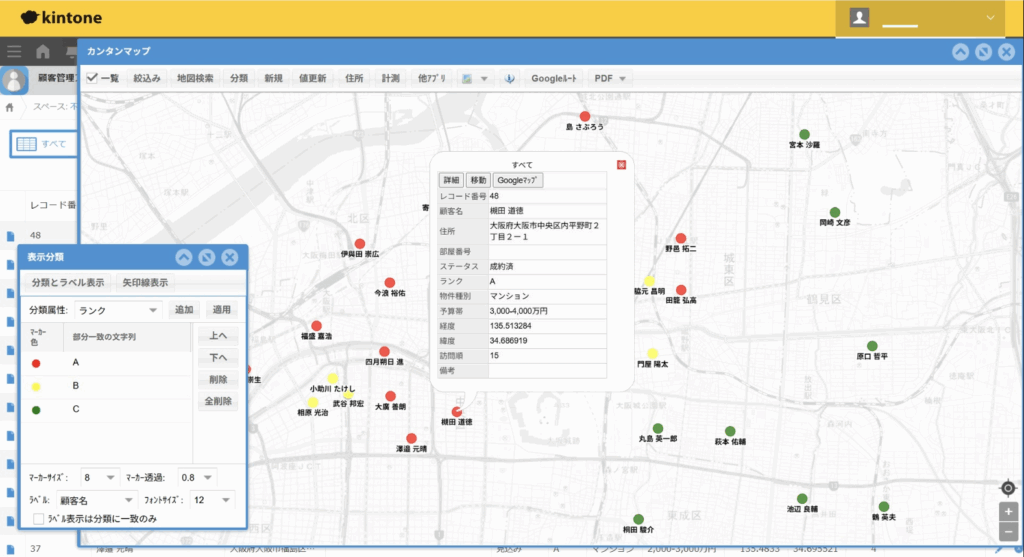Screen dimensions: 1024x557
Task: Close the record info popup
Action: pos(620,164)
